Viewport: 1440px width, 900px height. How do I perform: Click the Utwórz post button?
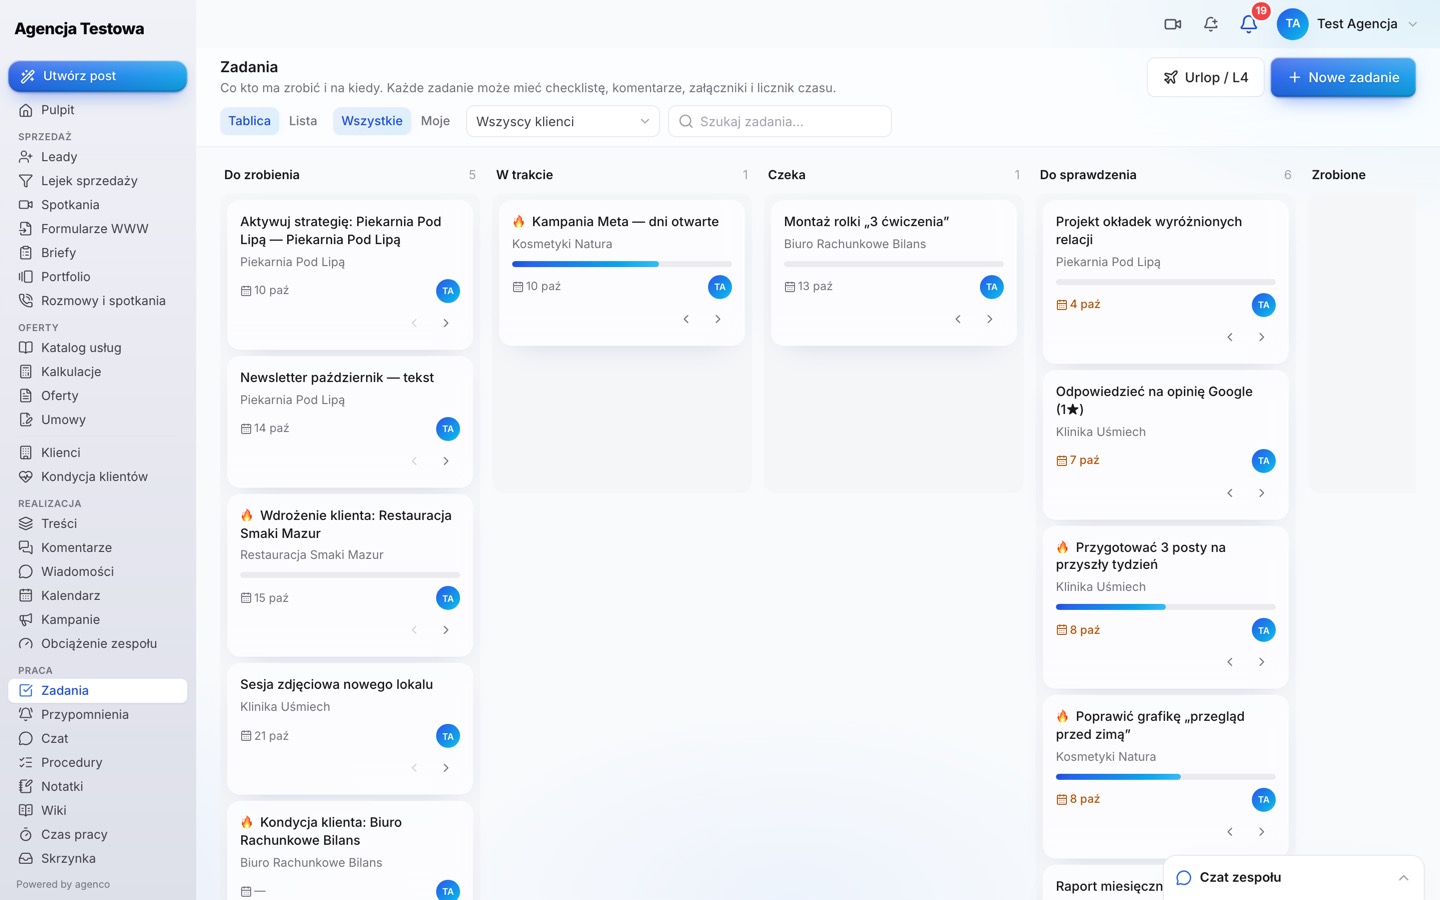tap(98, 76)
